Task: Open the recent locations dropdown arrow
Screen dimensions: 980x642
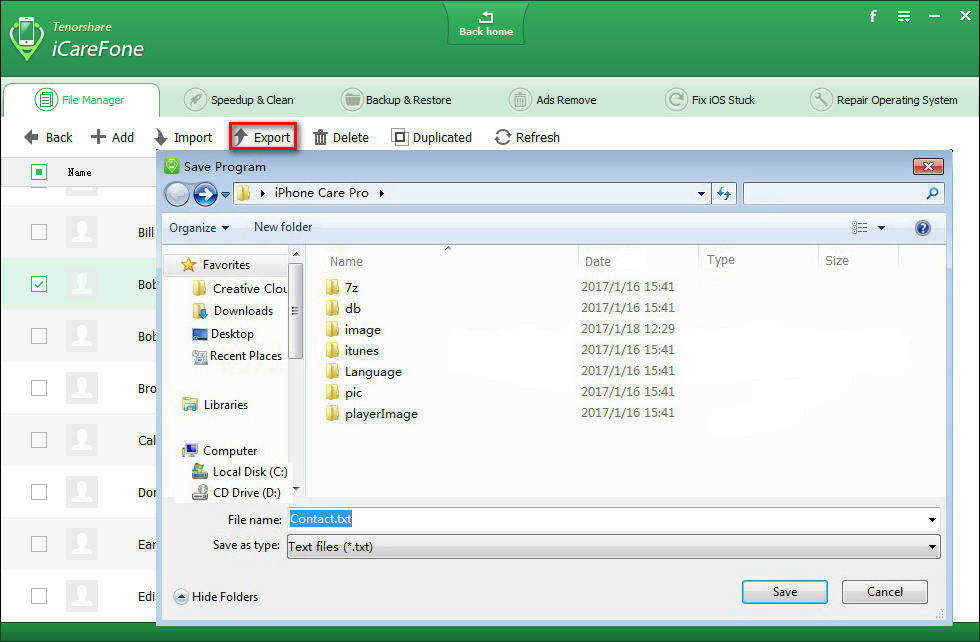Action: [226, 194]
